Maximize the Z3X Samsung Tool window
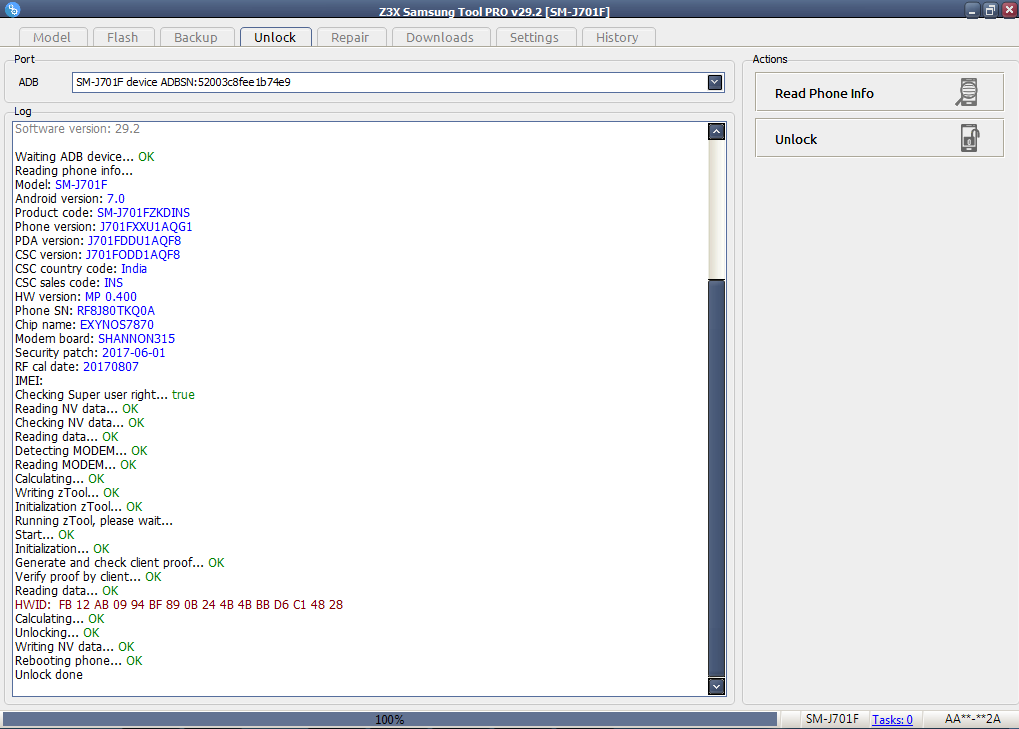Viewport: 1019px width, 729px height. 990,10
